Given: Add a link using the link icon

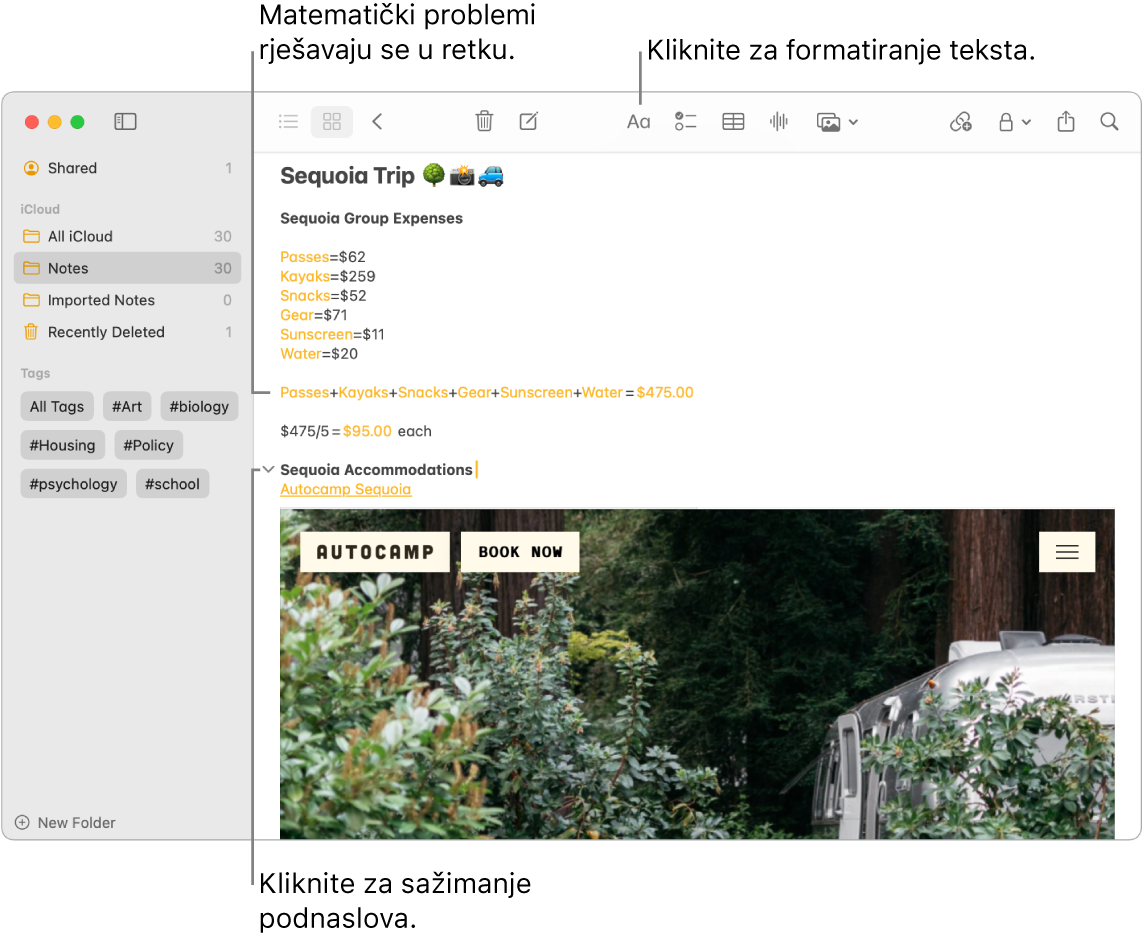Looking at the screenshot, I should click(x=960, y=121).
